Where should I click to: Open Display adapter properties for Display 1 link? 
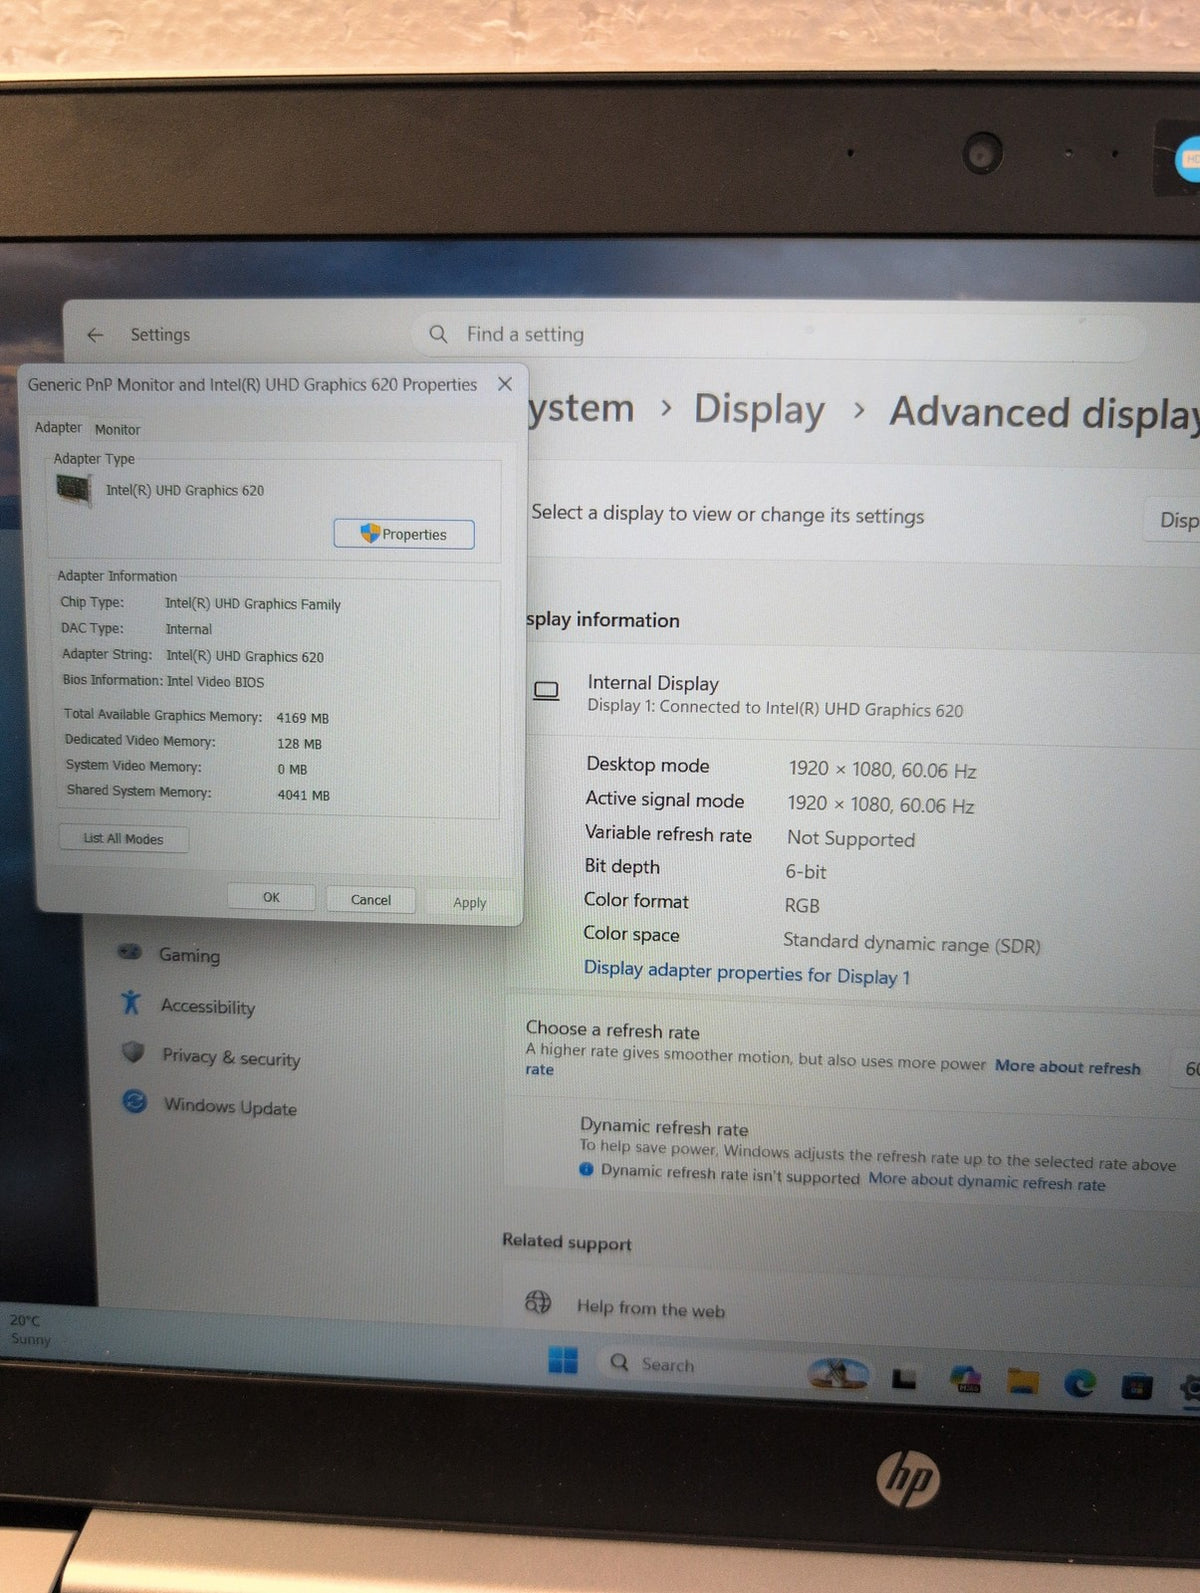pos(747,972)
